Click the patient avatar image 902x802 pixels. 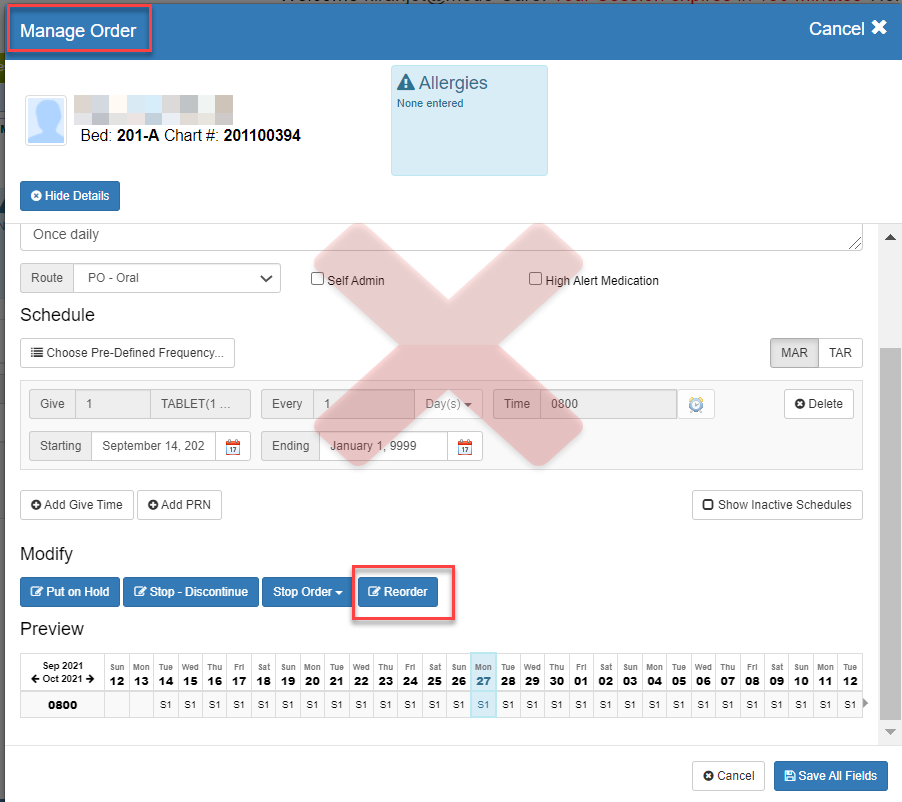point(46,121)
